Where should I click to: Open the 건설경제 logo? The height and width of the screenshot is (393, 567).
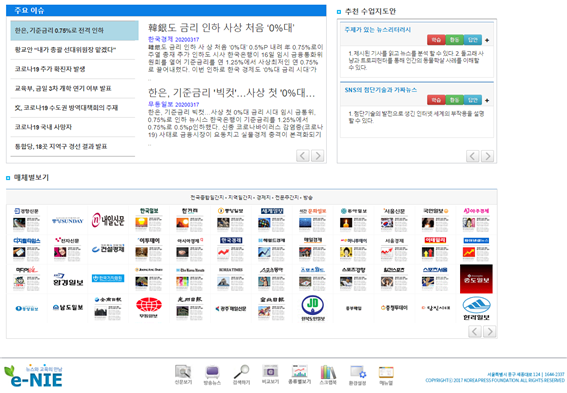[x=108, y=248]
